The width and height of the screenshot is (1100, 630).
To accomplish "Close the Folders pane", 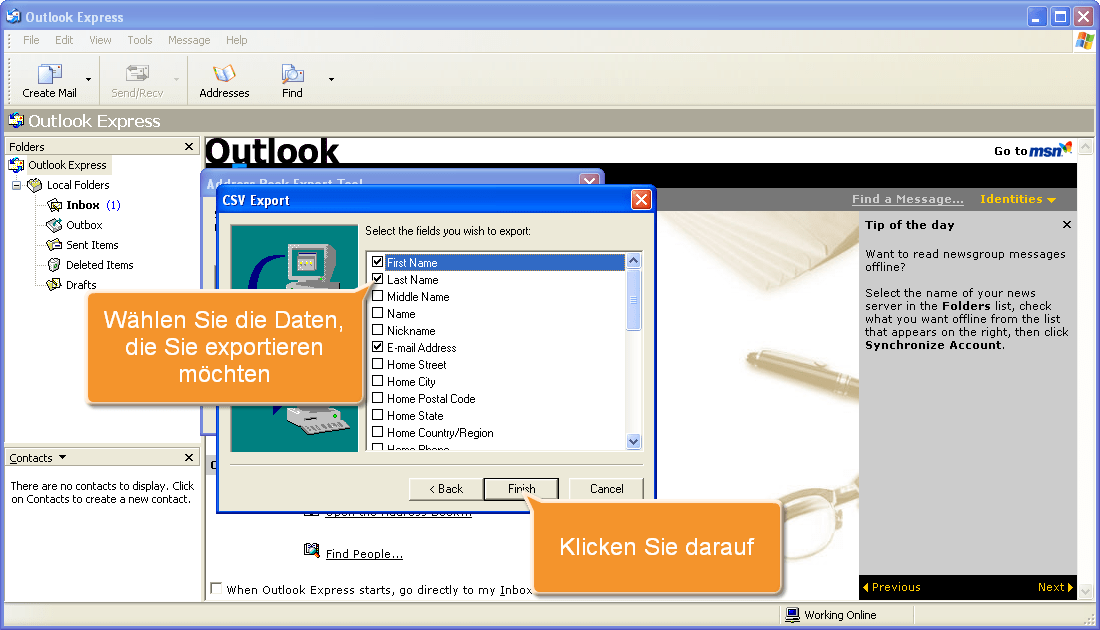I will pyautogui.click(x=189, y=146).
